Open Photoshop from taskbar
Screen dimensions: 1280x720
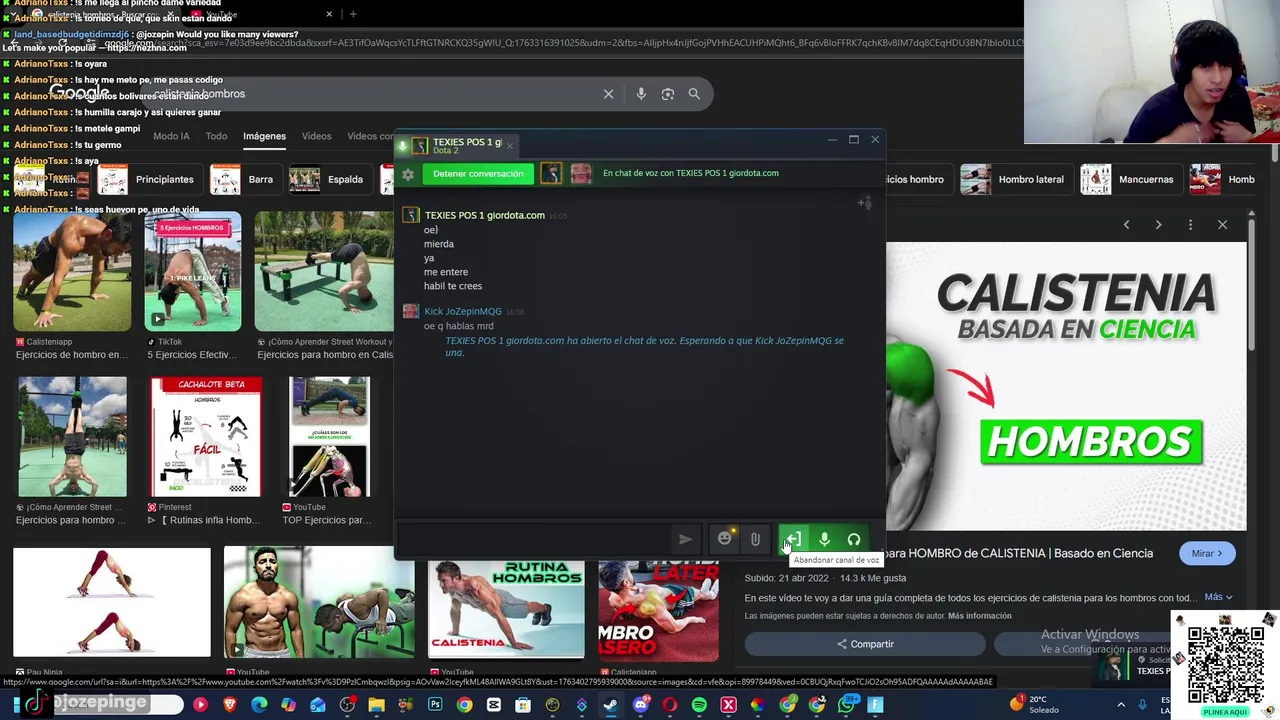[x=435, y=705]
